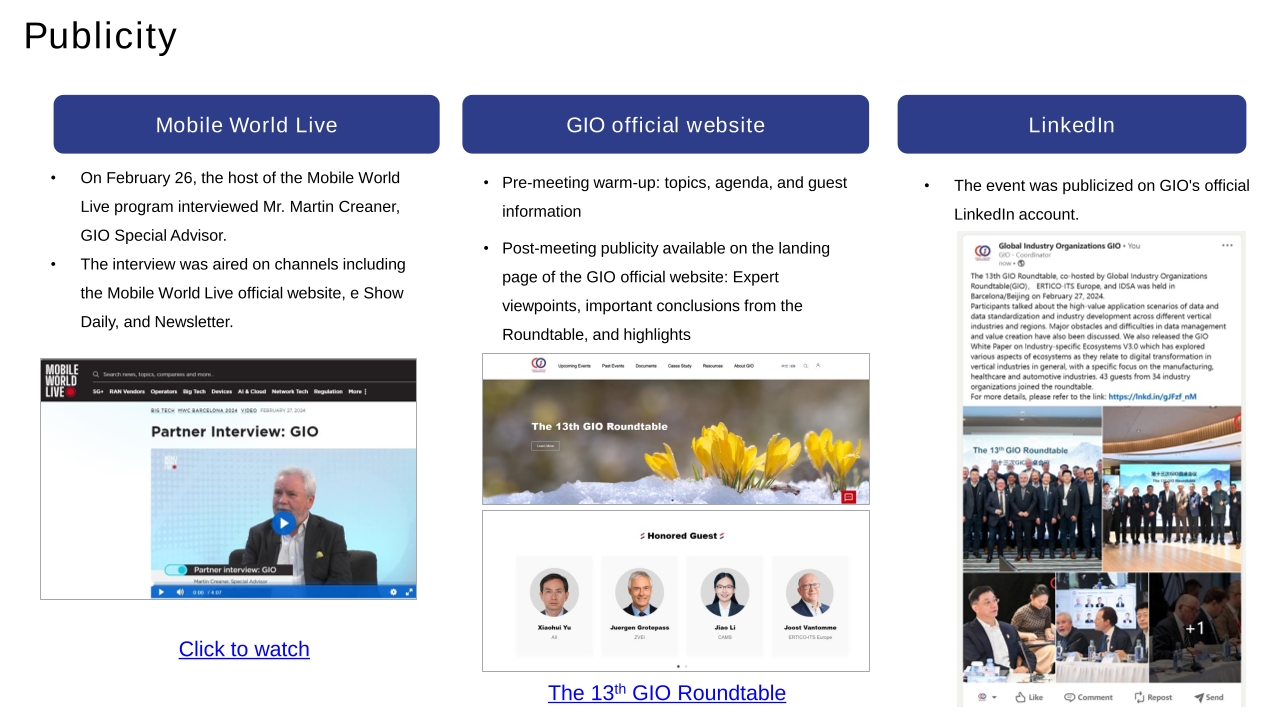
Task: Open the Network Tech menu item
Action: click(291, 392)
